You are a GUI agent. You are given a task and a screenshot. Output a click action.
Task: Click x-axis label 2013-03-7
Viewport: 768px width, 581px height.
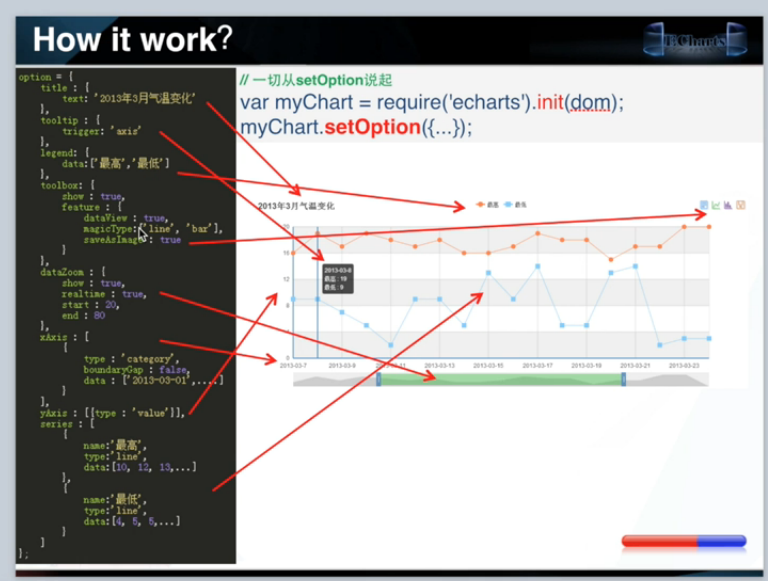[x=293, y=365]
